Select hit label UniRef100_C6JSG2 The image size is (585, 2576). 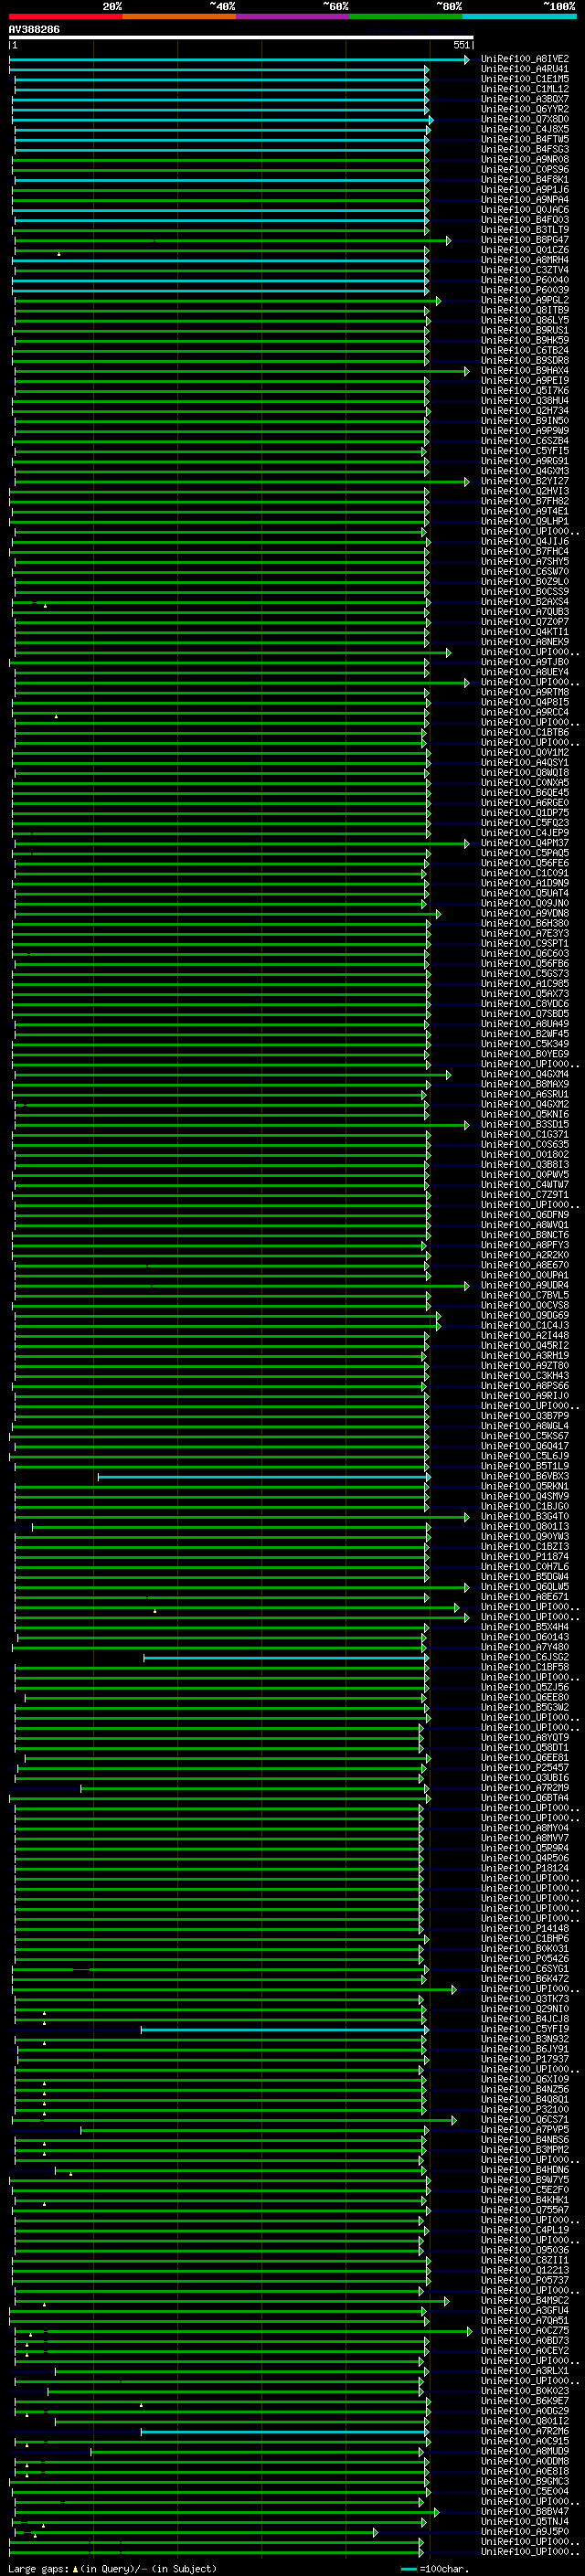pos(525,1657)
